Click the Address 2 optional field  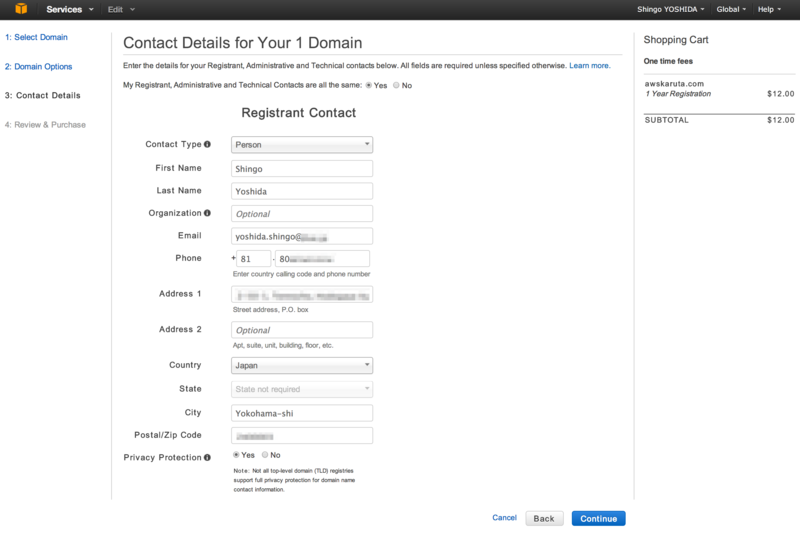pos(302,330)
